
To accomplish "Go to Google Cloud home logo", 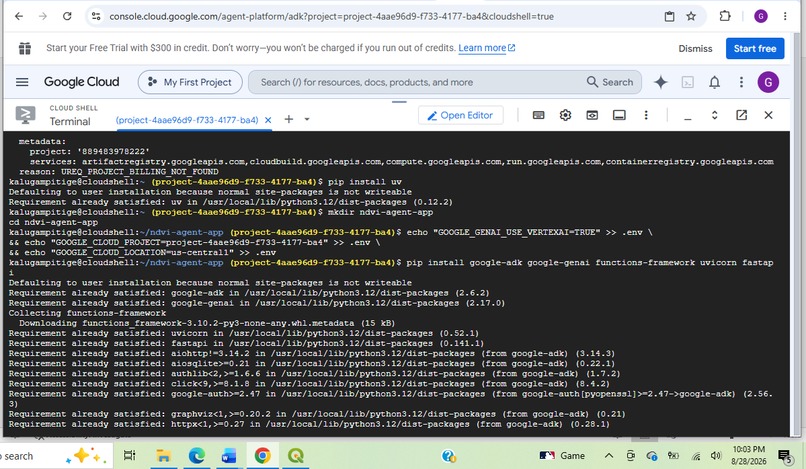I will point(81,82).
